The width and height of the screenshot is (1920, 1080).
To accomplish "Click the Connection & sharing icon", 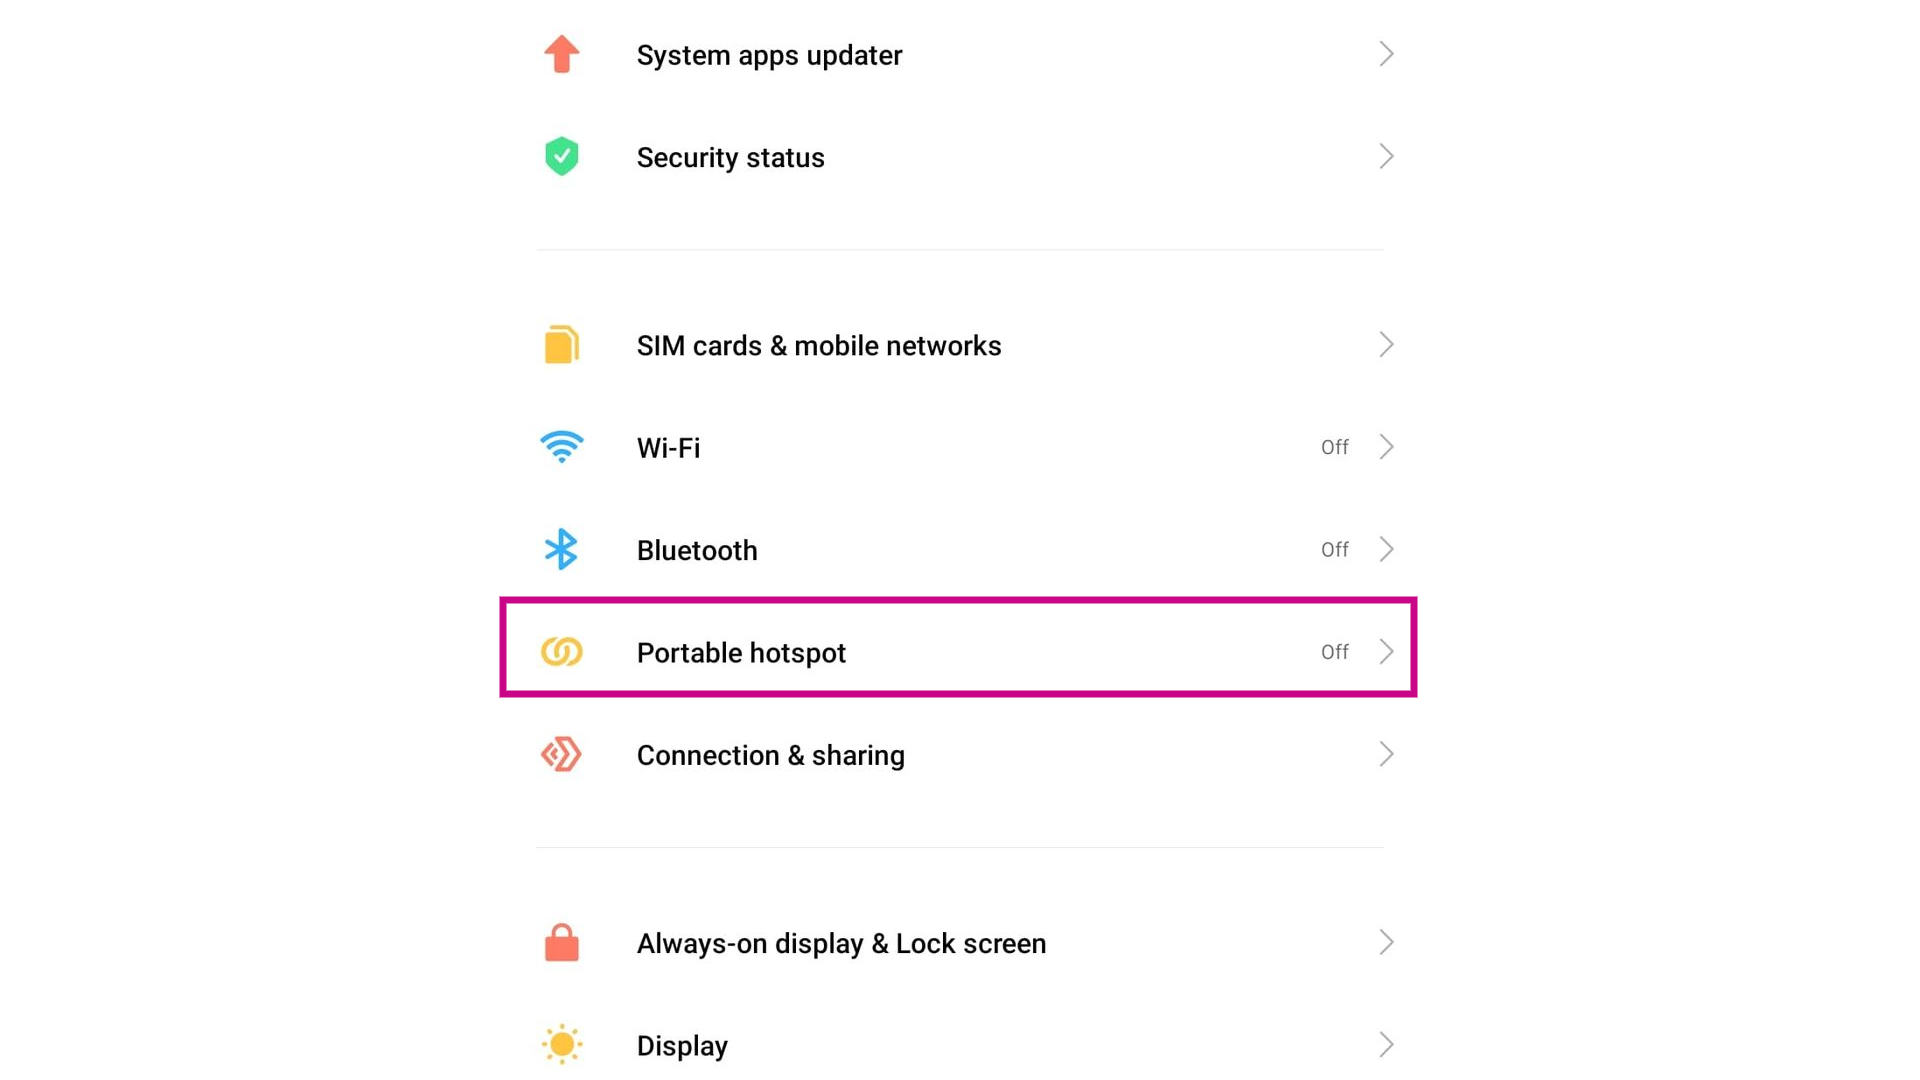I will point(561,755).
